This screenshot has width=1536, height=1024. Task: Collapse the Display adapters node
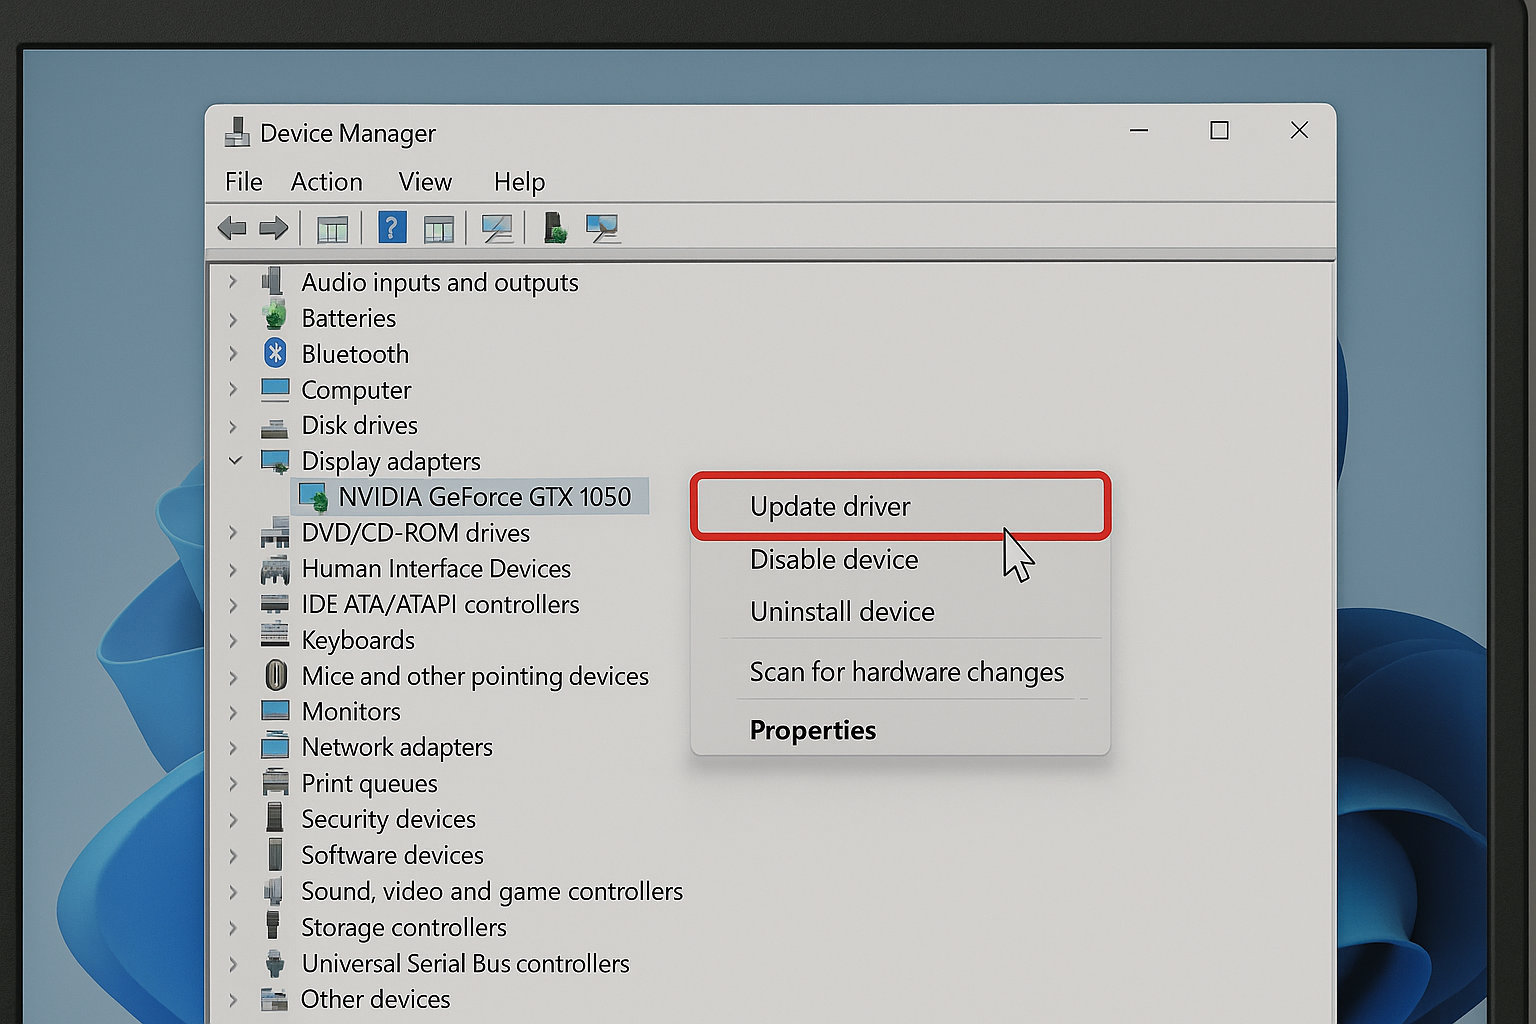coord(235,461)
